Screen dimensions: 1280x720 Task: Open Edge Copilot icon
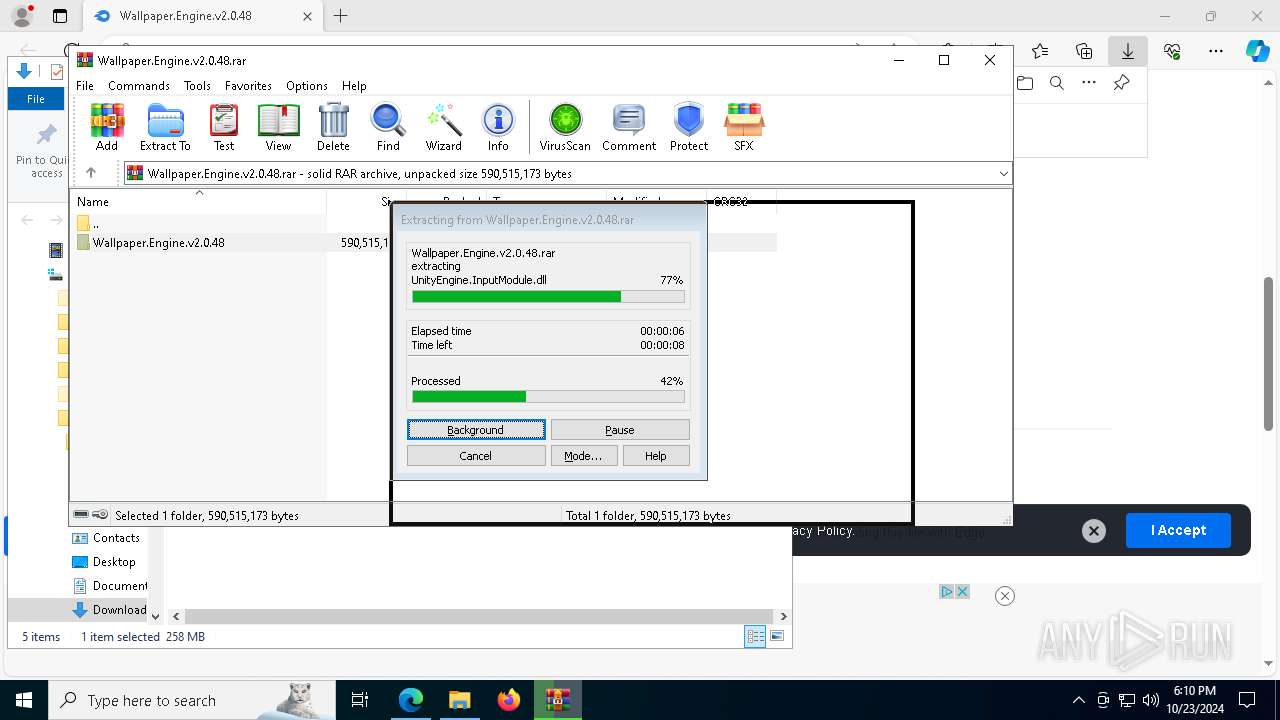[x=1257, y=51]
